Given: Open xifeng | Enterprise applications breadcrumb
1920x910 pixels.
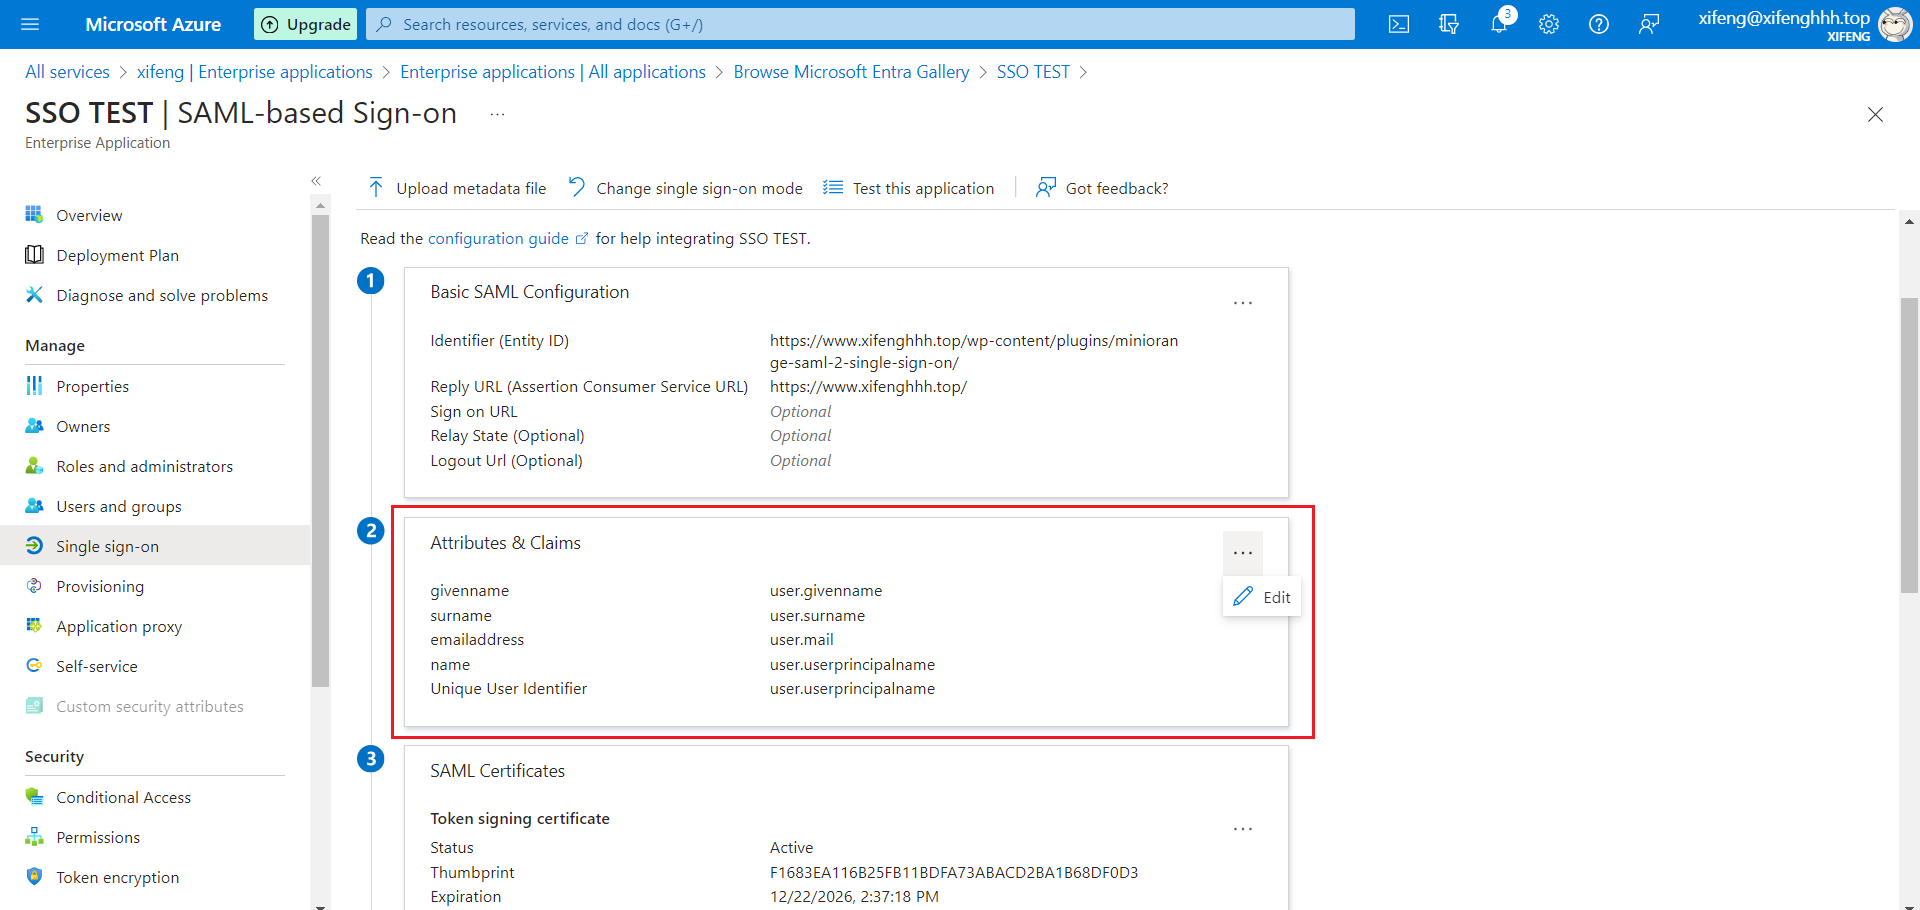Looking at the screenshot, I should [254, 72].
